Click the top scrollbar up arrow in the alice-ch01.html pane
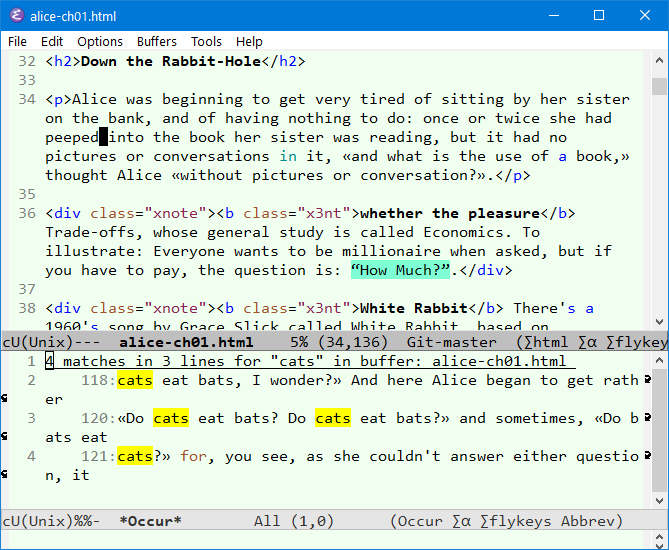 tap(659, 61)
